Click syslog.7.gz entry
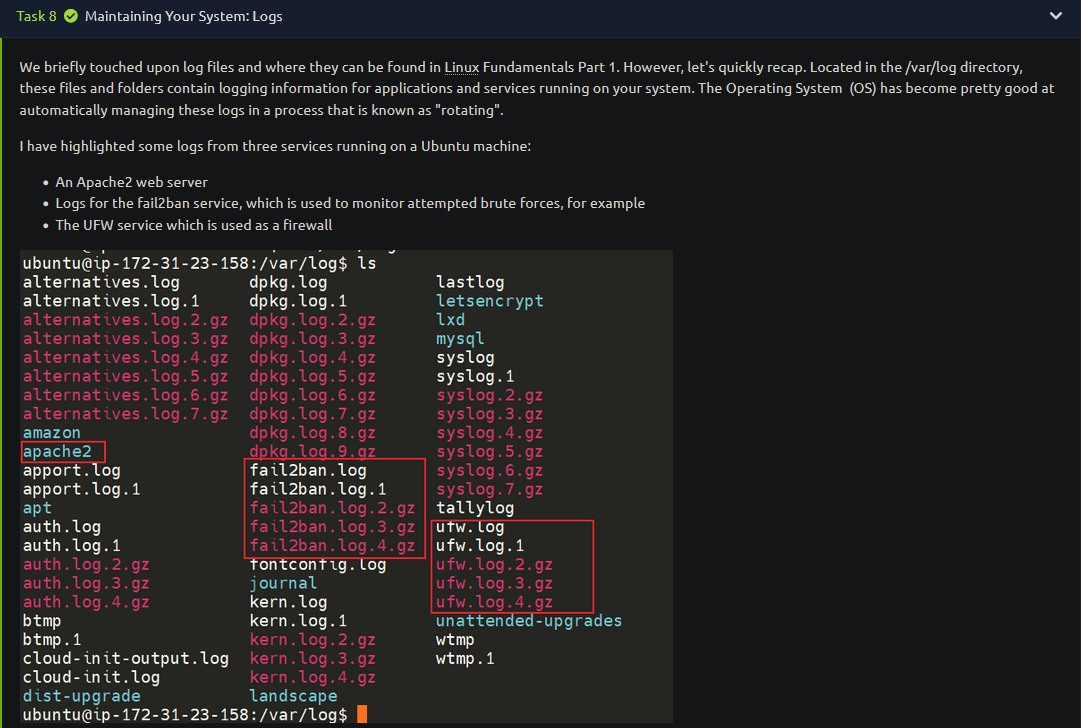Image resolution: width=1081 pixels, height=728 pixels. tap(489, 489)
